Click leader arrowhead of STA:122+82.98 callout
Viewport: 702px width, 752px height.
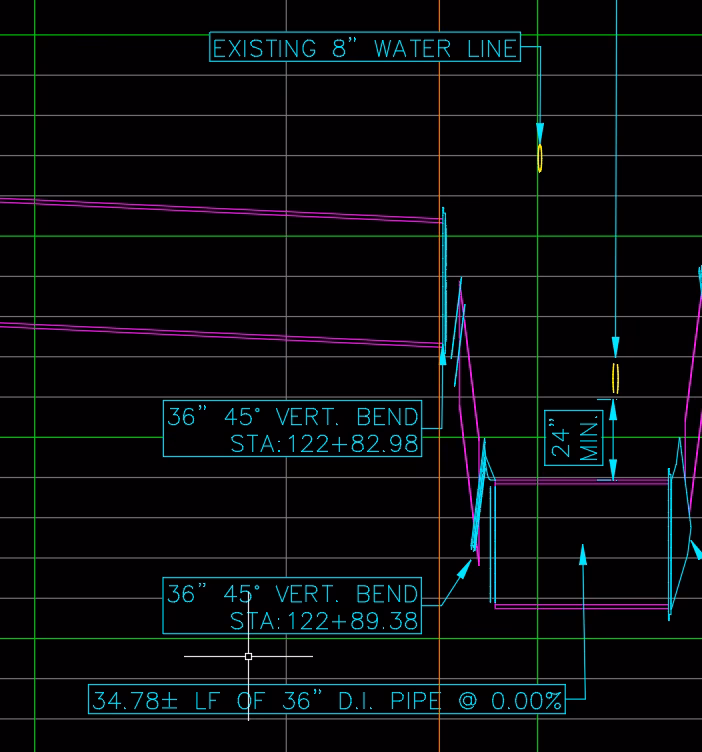[442, 355]
